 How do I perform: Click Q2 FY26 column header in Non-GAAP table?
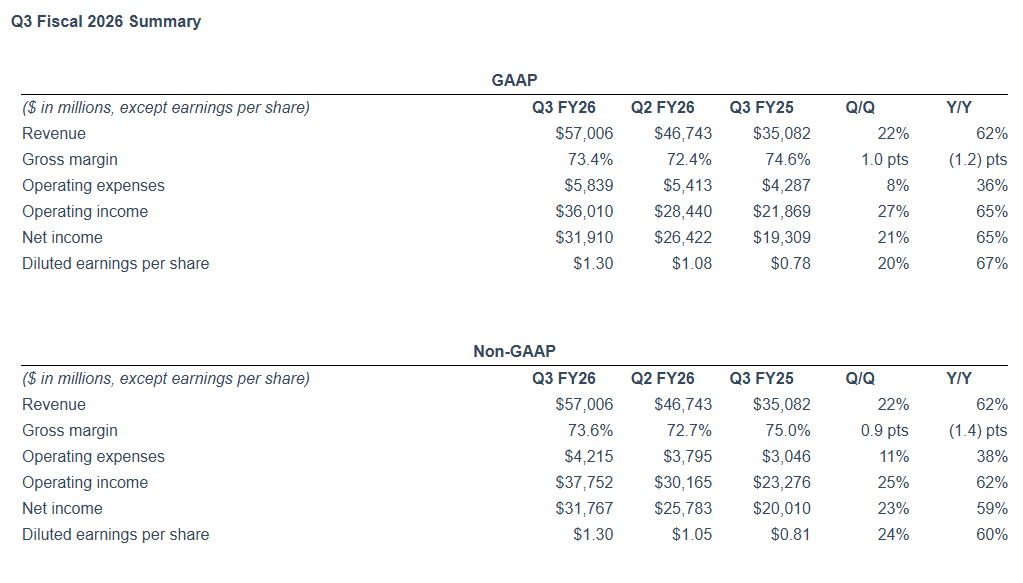click(662, 378)
